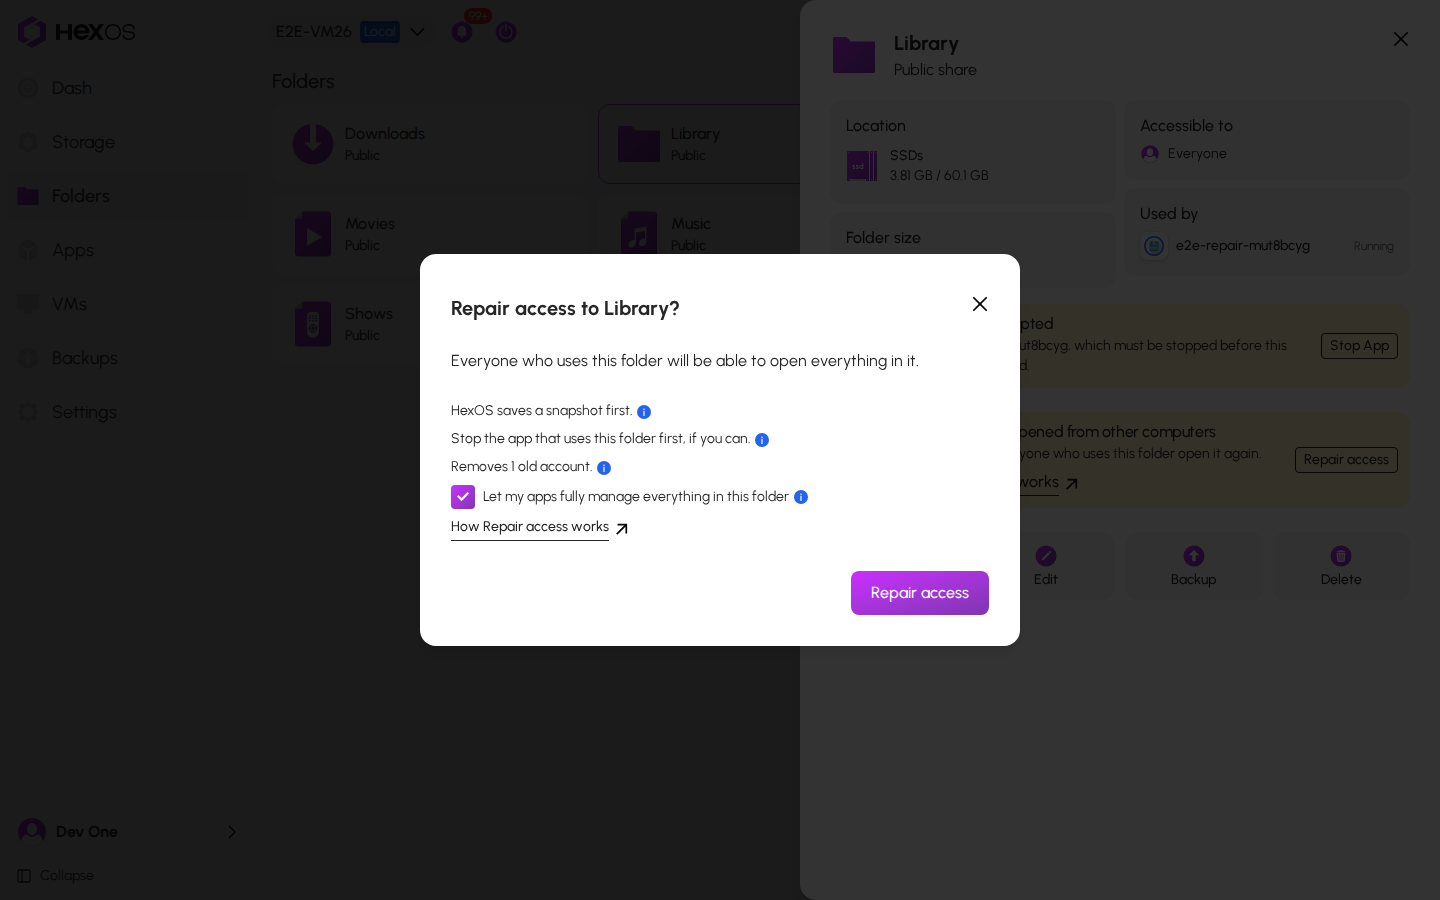Viewport: 1440px width, 900px height.
Task: Expand the E2E-VM26 server dropdown
Action: click(x=351, y=32)
